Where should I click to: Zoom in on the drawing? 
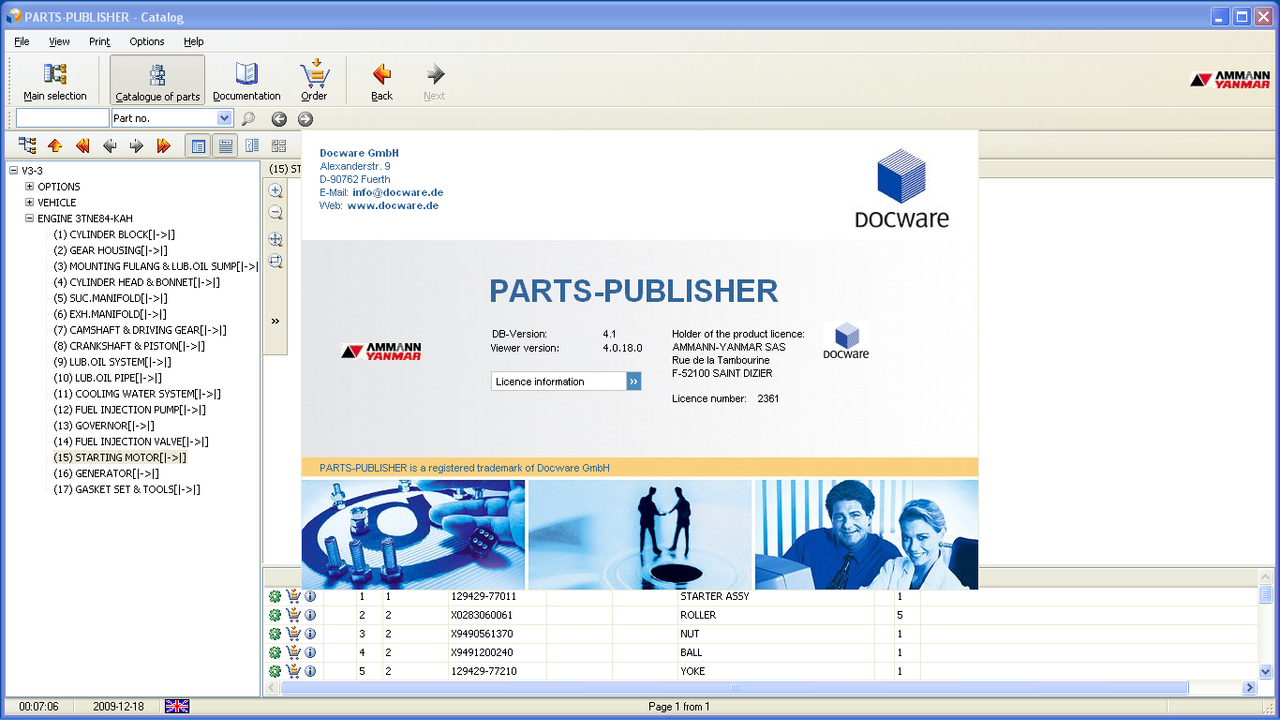pyautogui.click(x=275, y=191)
